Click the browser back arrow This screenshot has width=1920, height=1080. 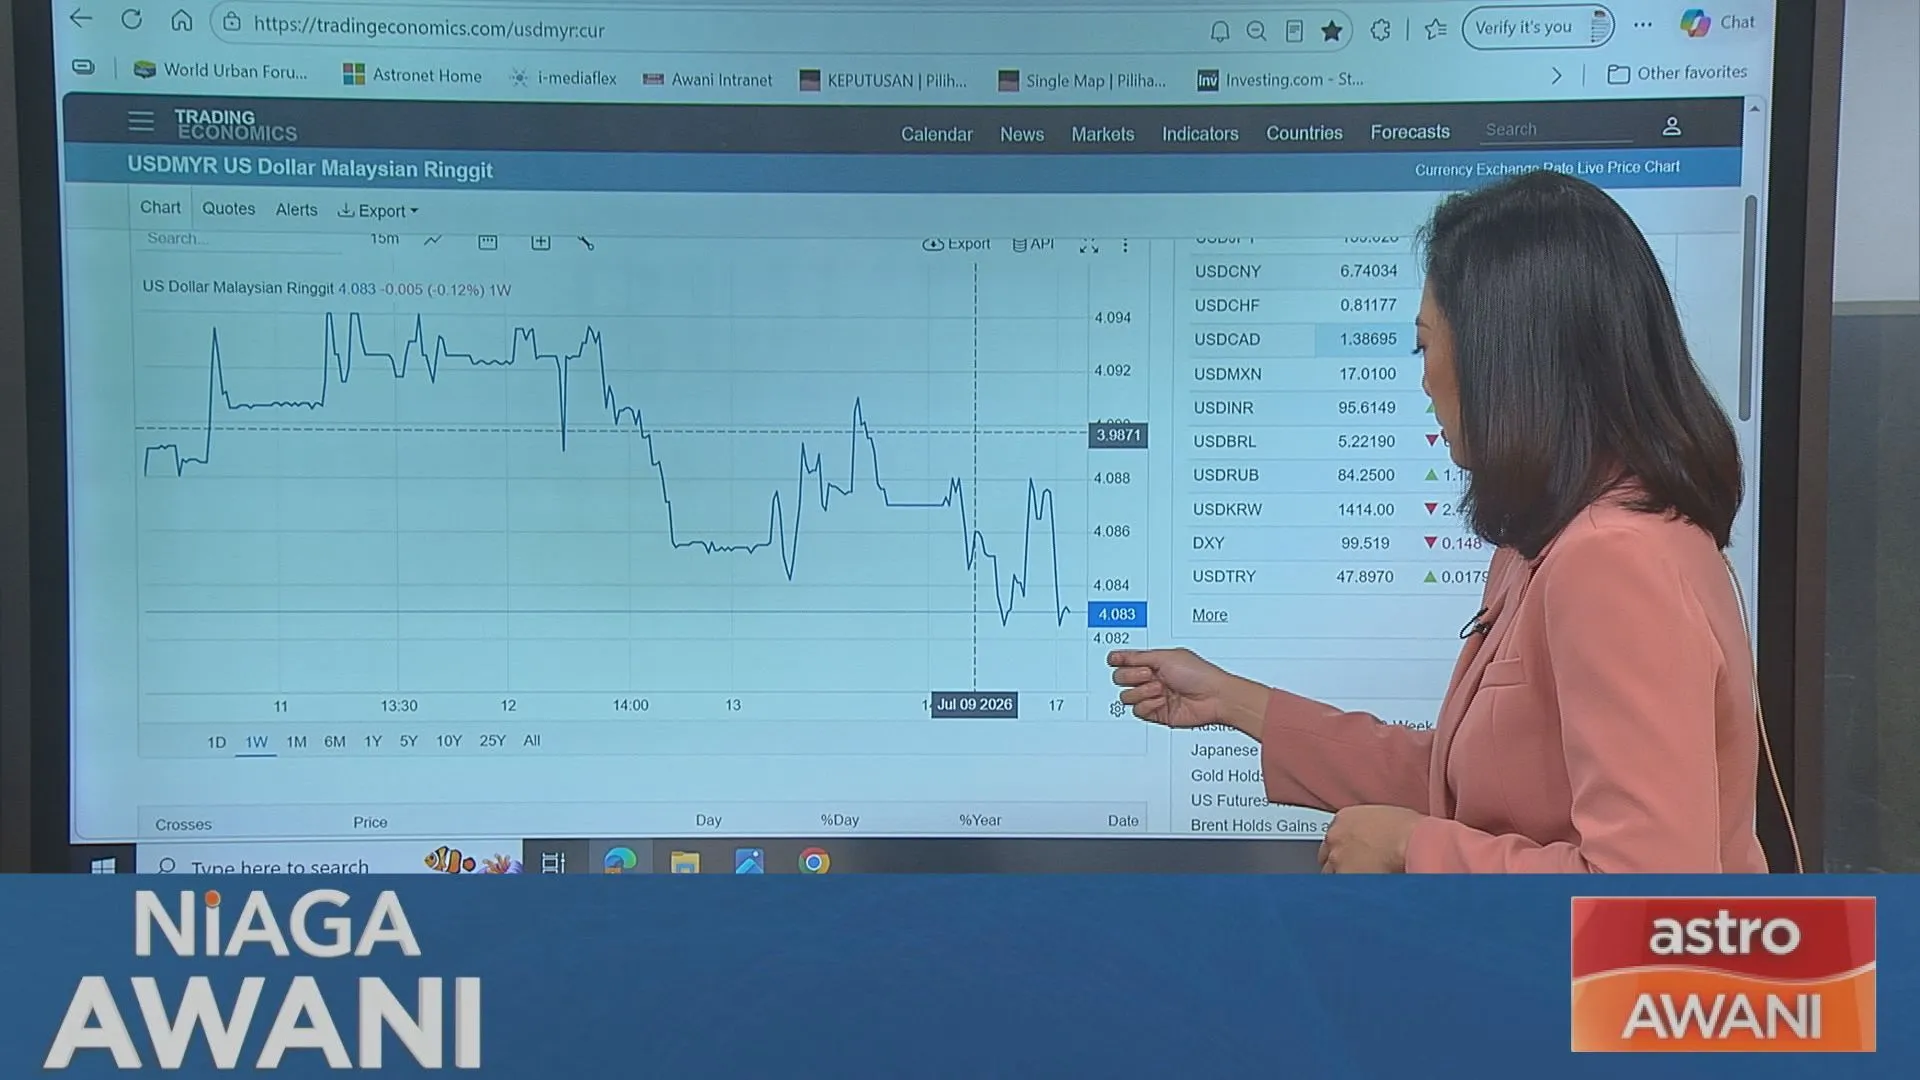(x=82, y=18)
